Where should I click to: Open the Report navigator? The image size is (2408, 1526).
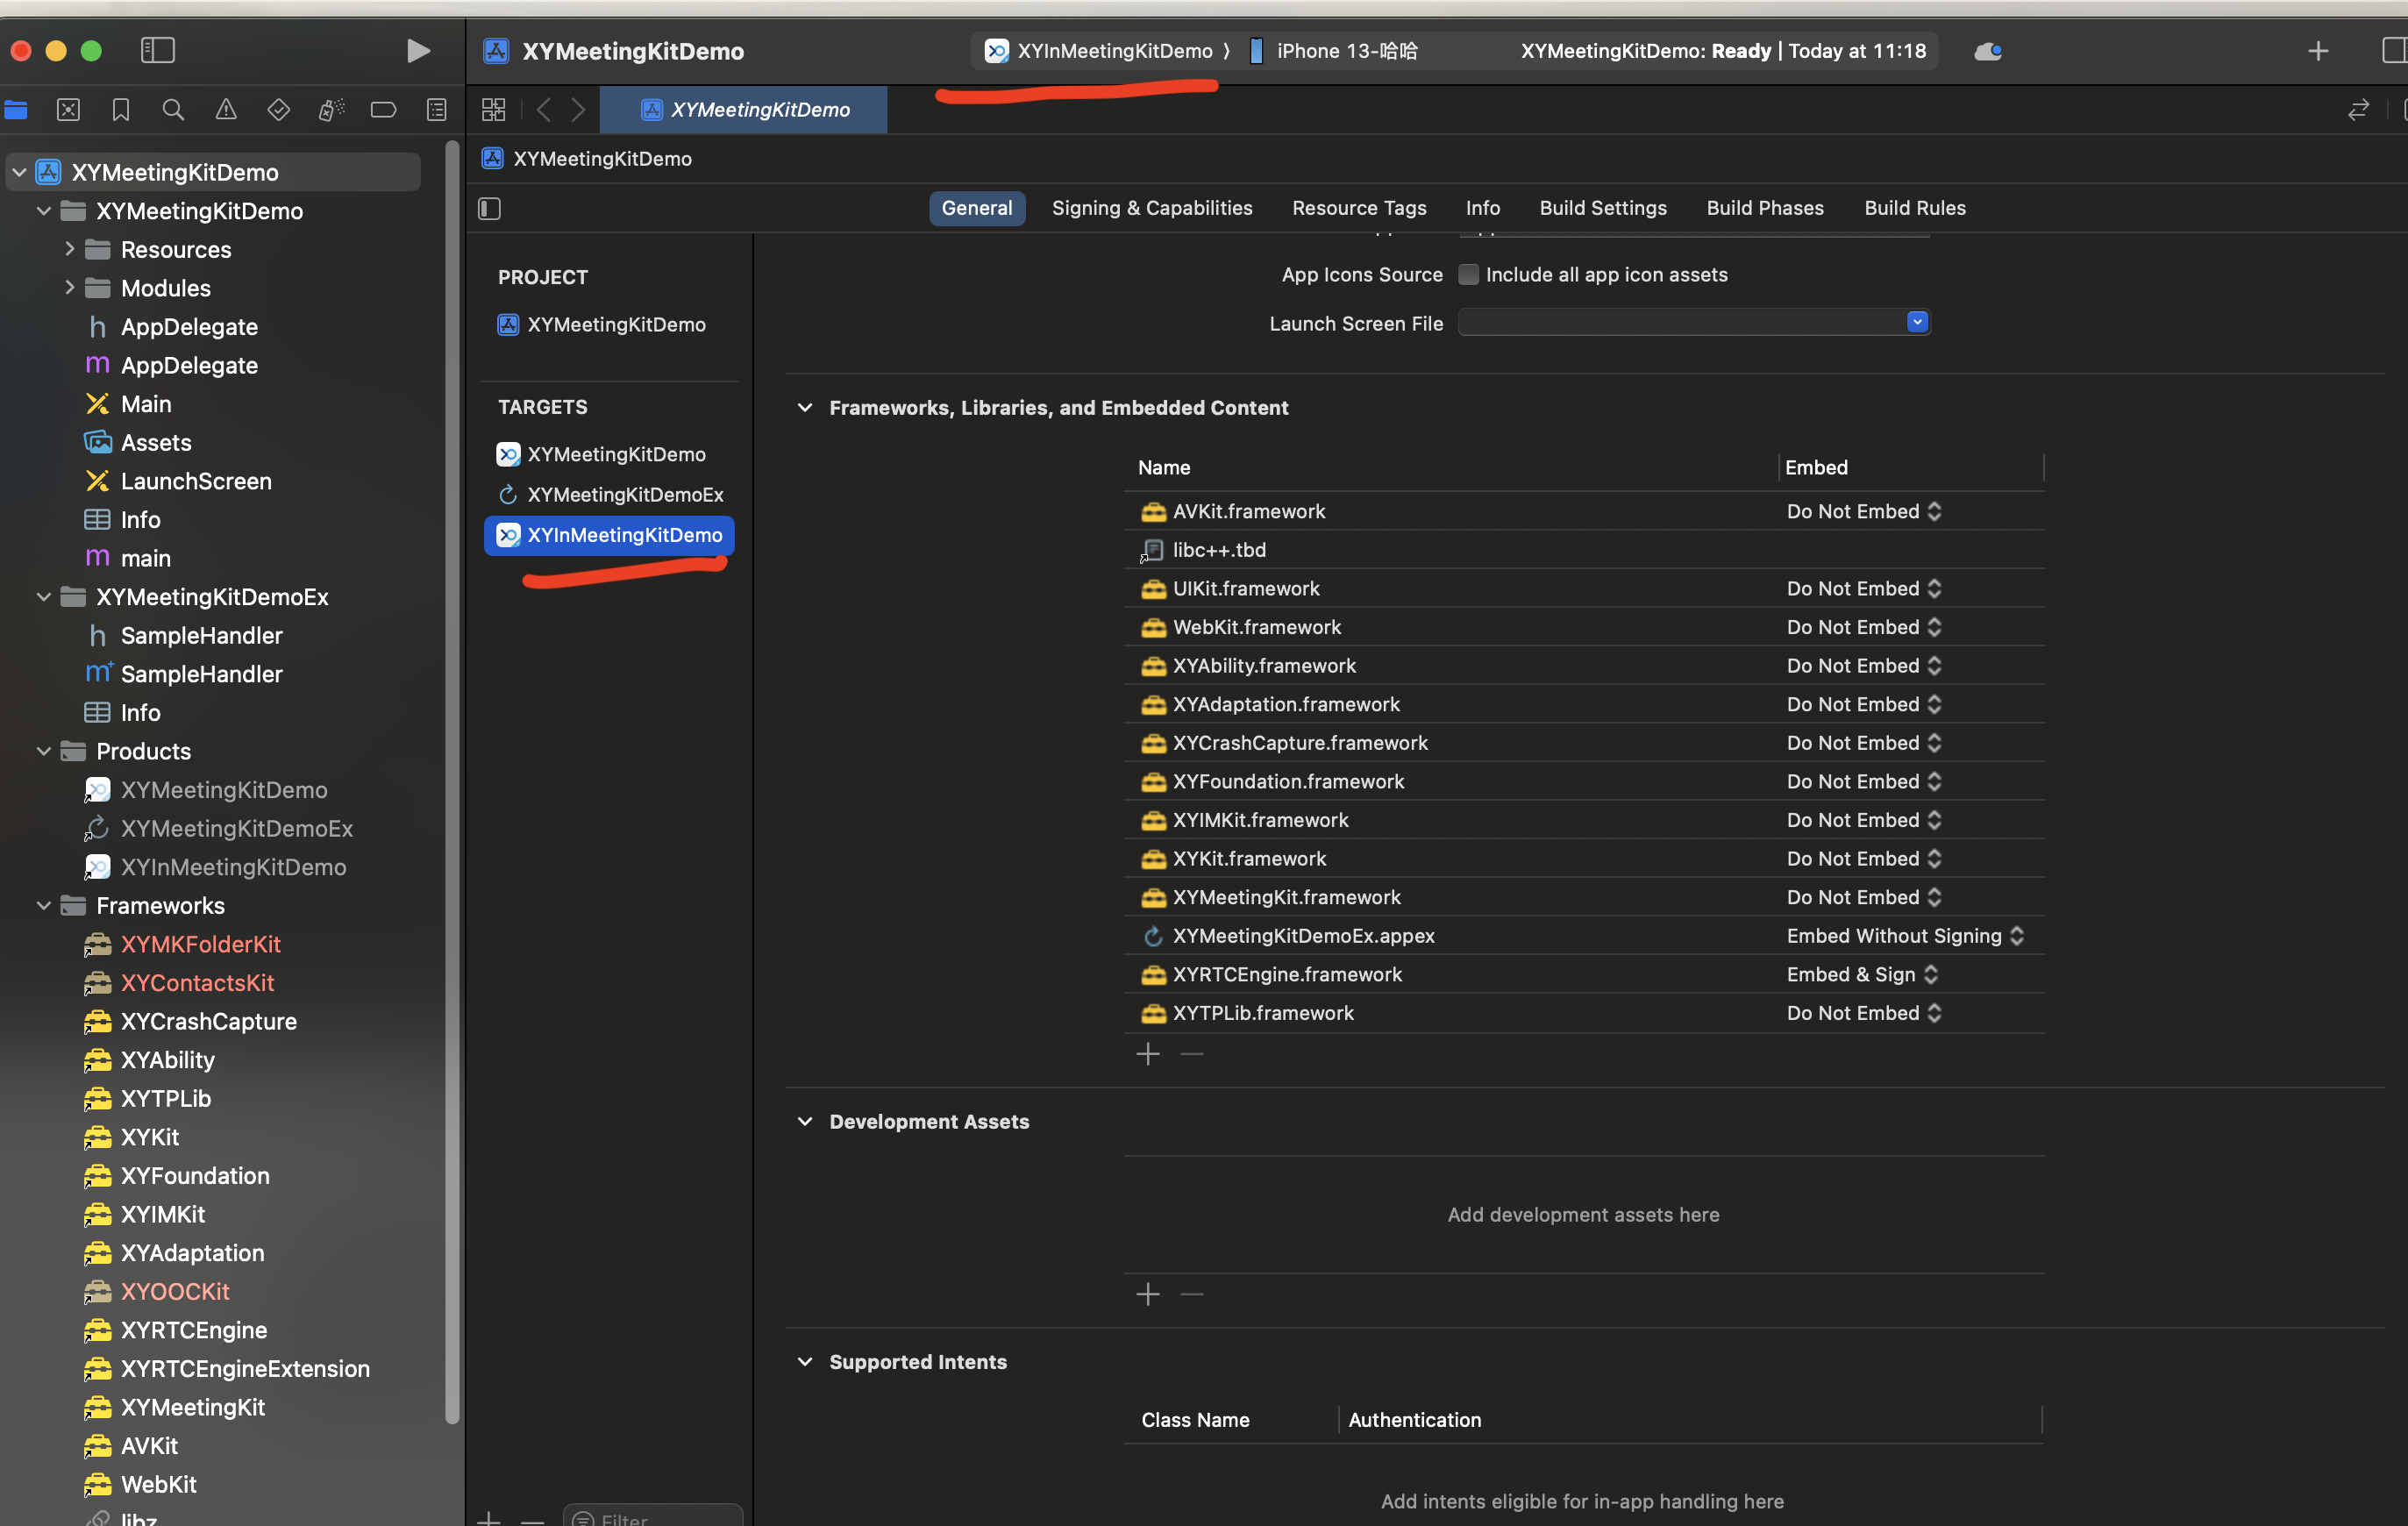pos(436,110)
